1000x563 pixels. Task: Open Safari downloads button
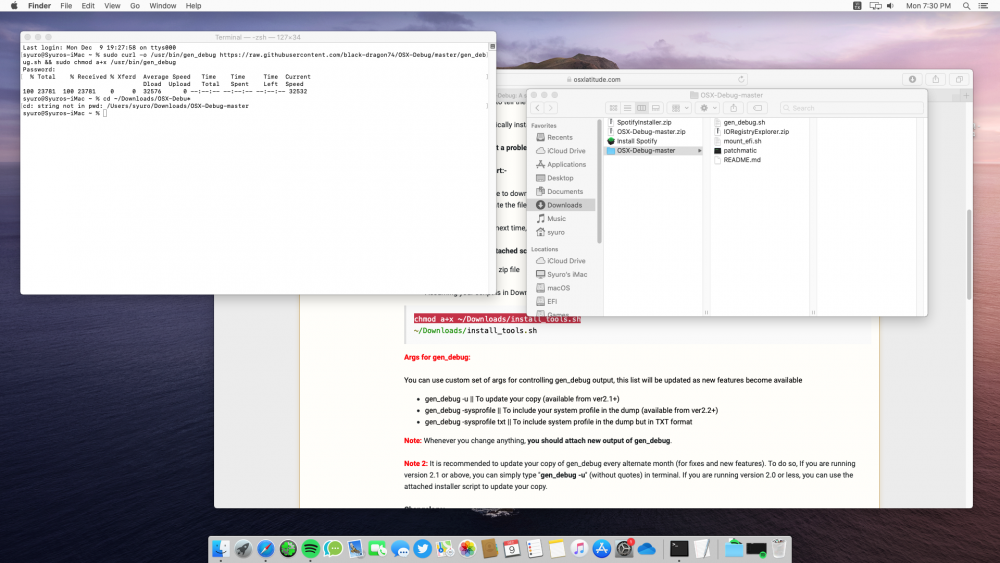point(911,79)
